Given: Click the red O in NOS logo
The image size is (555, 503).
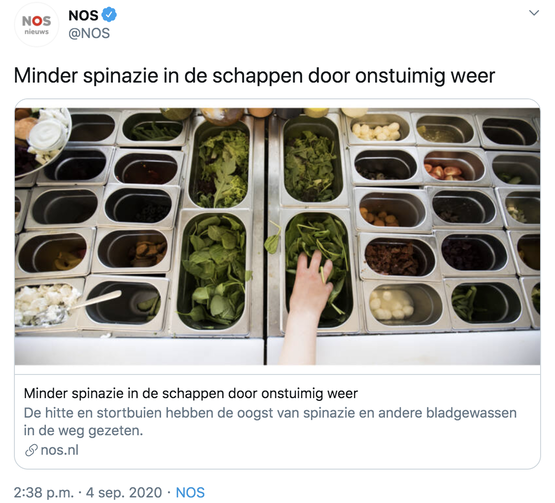Looking at the screenshot, I should 36,21.
